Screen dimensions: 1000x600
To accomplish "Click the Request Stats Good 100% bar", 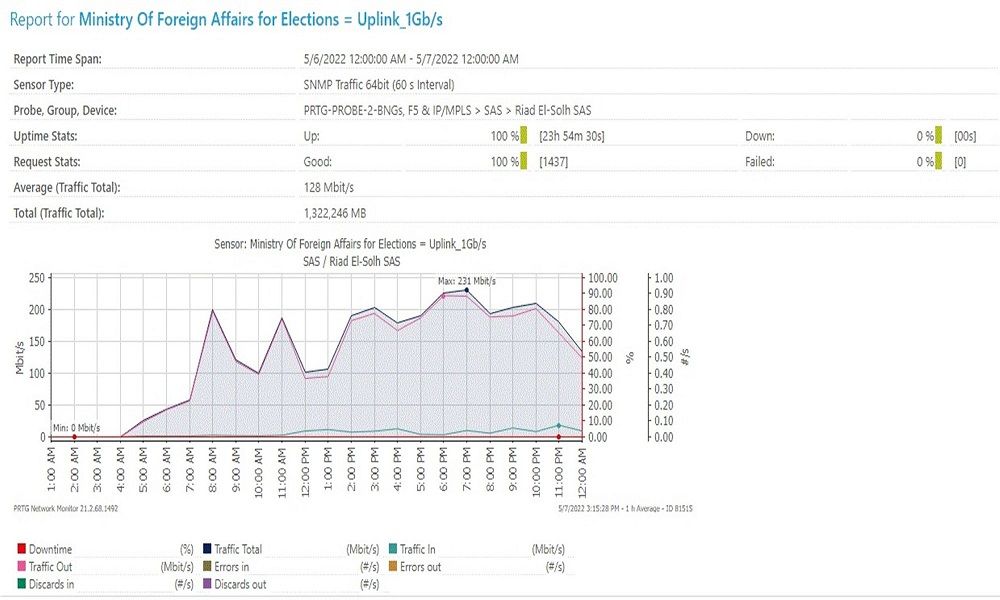I will click(x=523, y=161).
